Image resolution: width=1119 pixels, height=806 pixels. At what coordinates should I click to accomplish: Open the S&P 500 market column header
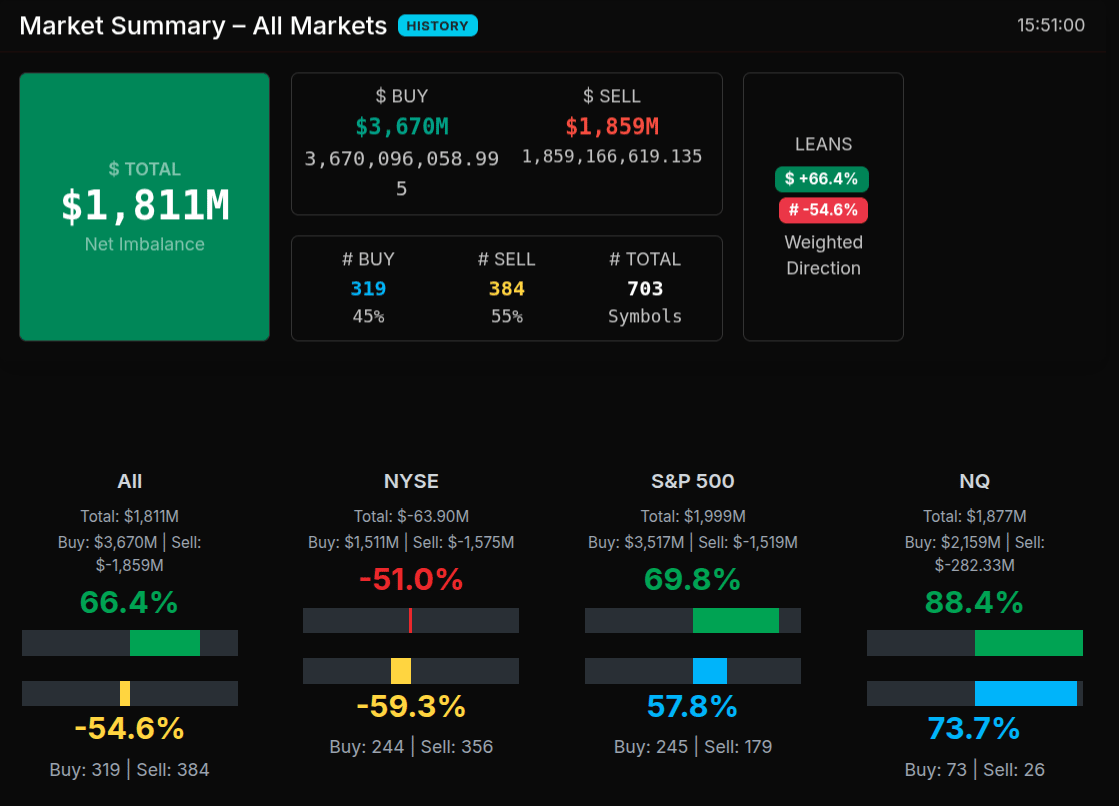point(693,481)
